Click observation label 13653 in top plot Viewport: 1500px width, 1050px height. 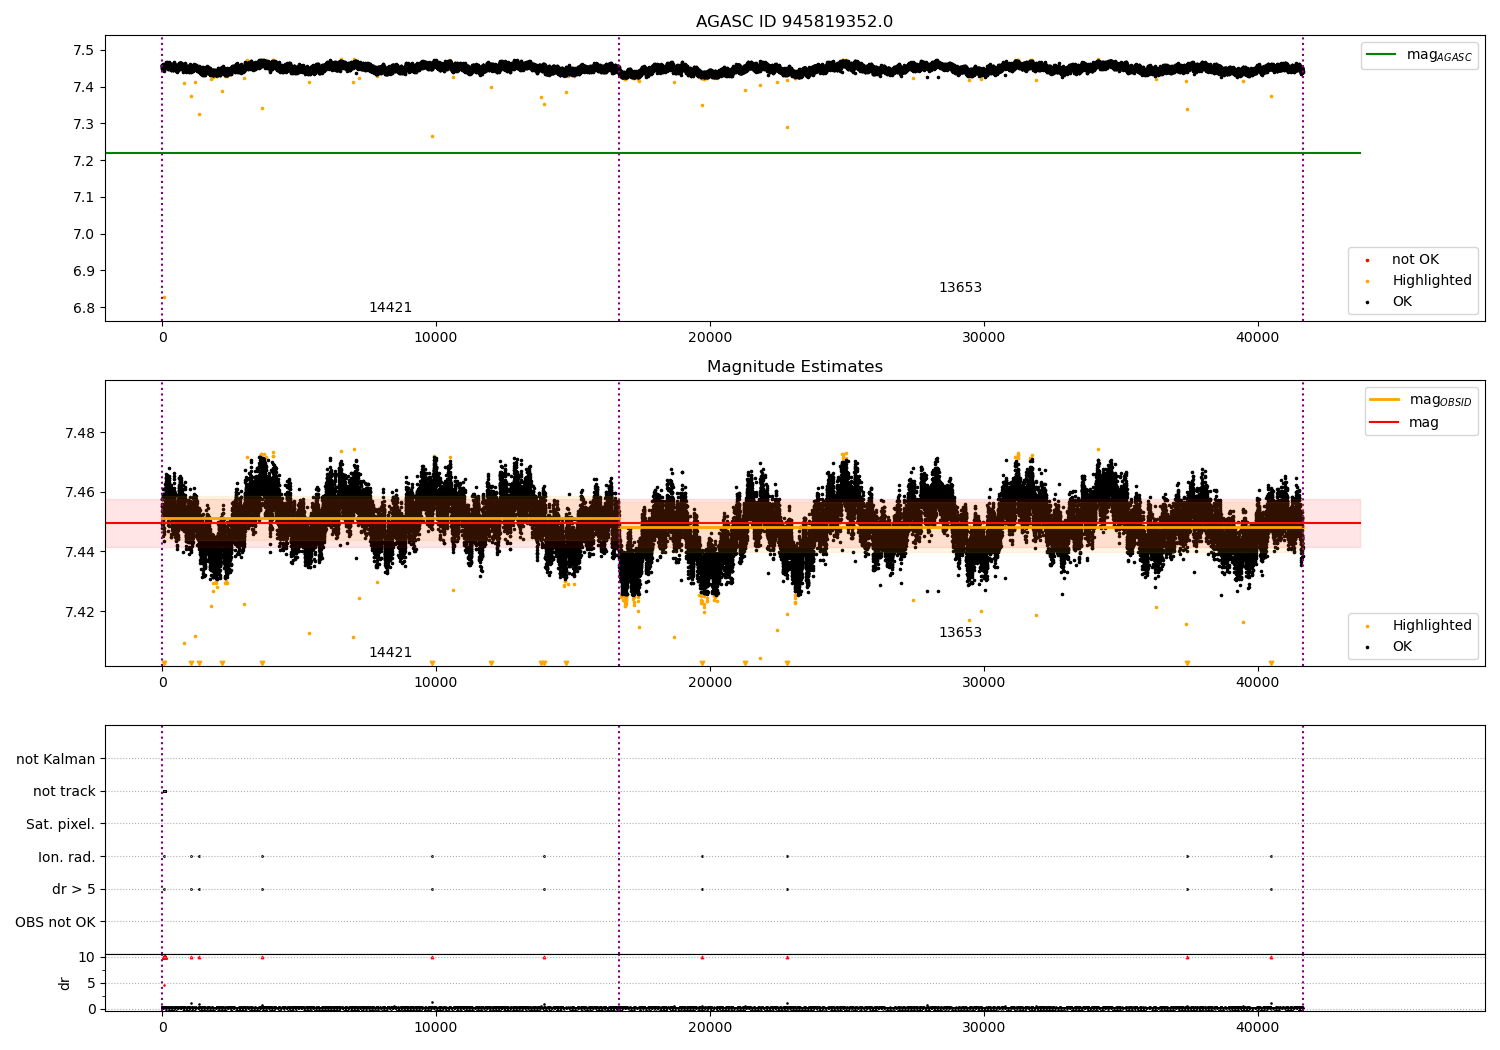pyautogui.click(x=960, y=288)
